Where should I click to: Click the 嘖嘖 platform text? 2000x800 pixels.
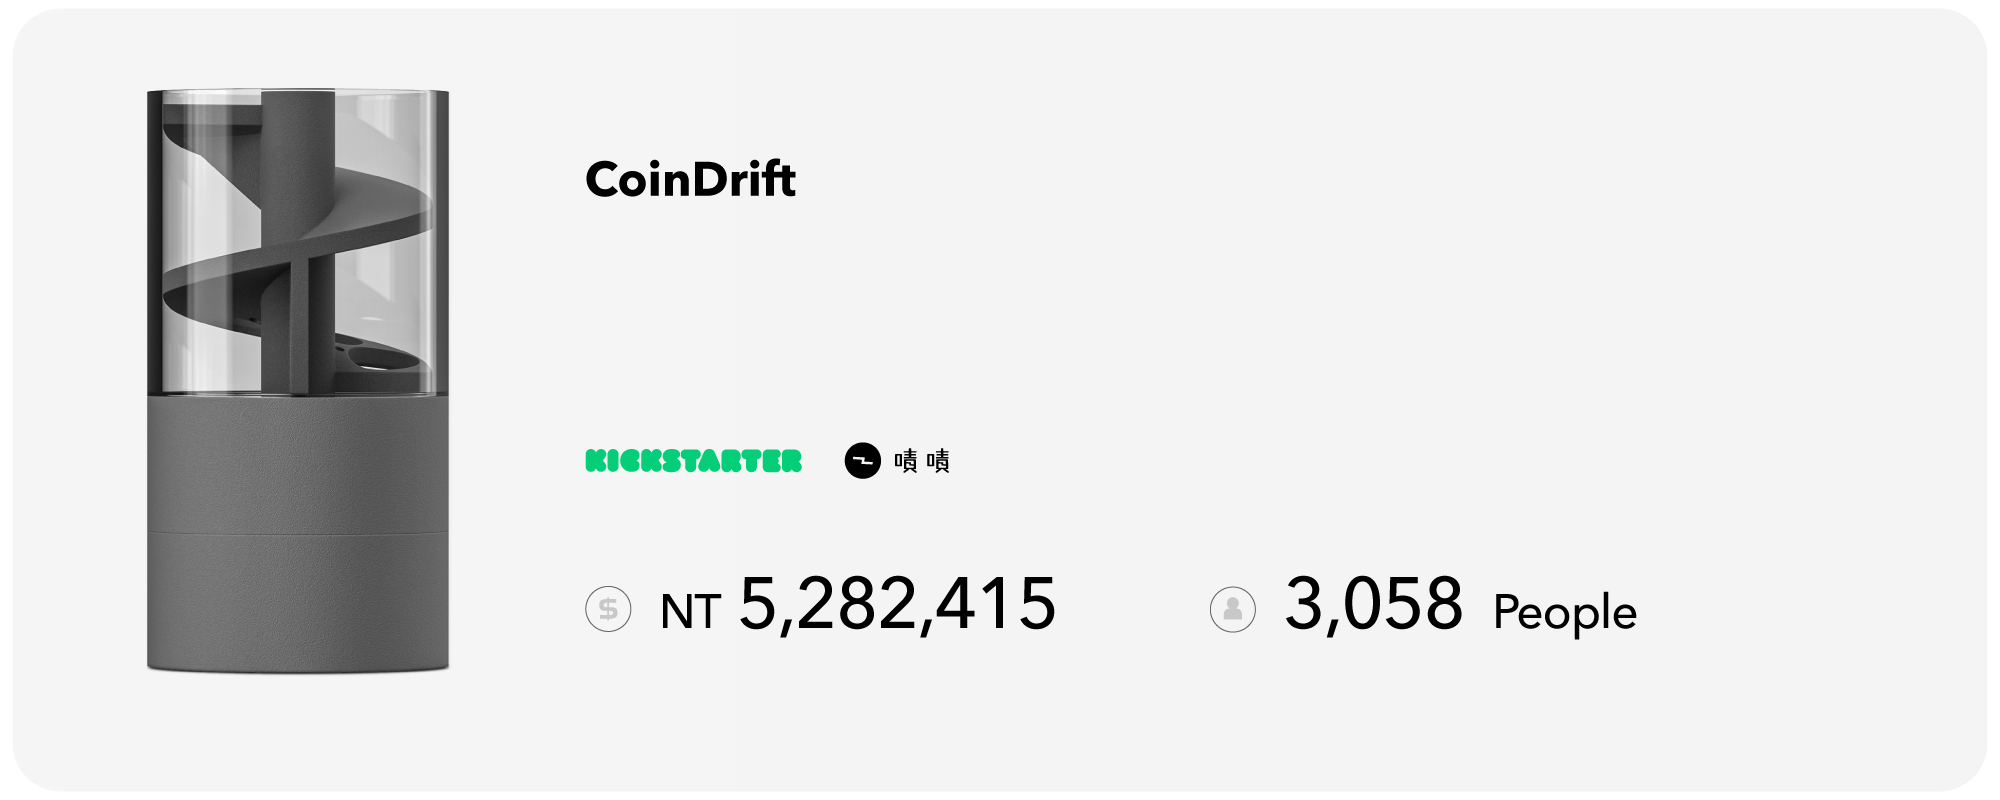922,461
